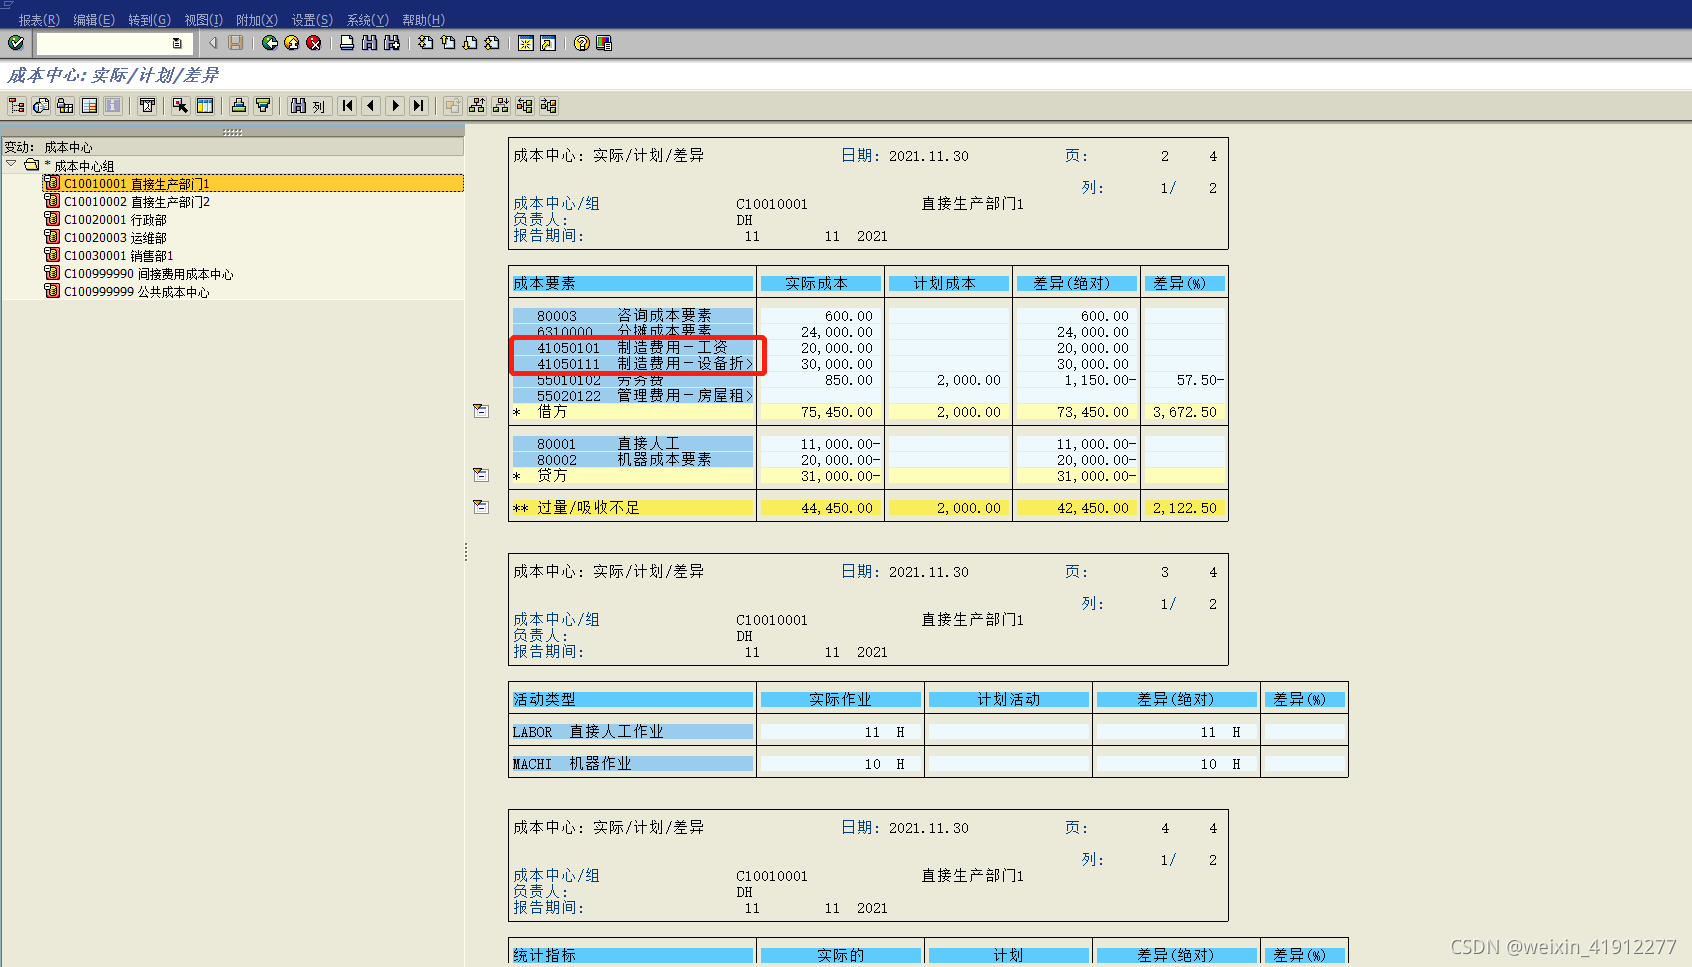This screenshot has height=967, width=1692.
Task: Click the last hierarchy node icon in toolbar
Action: [549, 106]
